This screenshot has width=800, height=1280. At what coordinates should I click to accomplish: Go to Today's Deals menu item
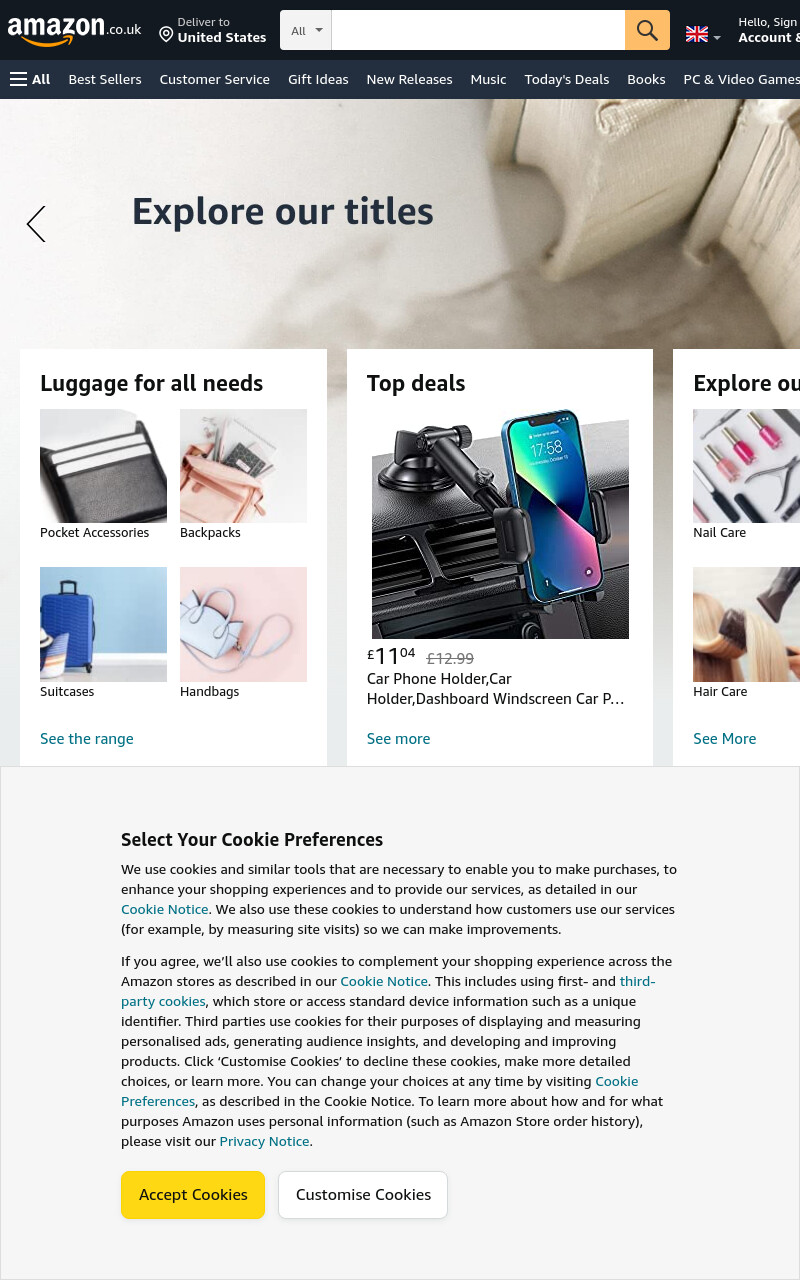(567, 79)
